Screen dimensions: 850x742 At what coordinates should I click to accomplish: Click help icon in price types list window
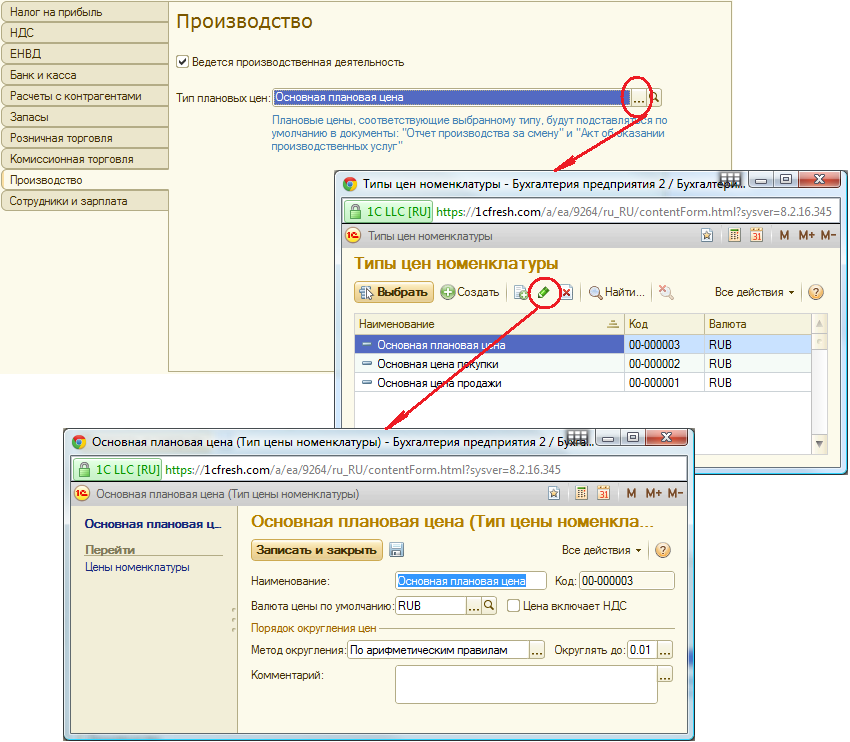click(x=815, y=292)
